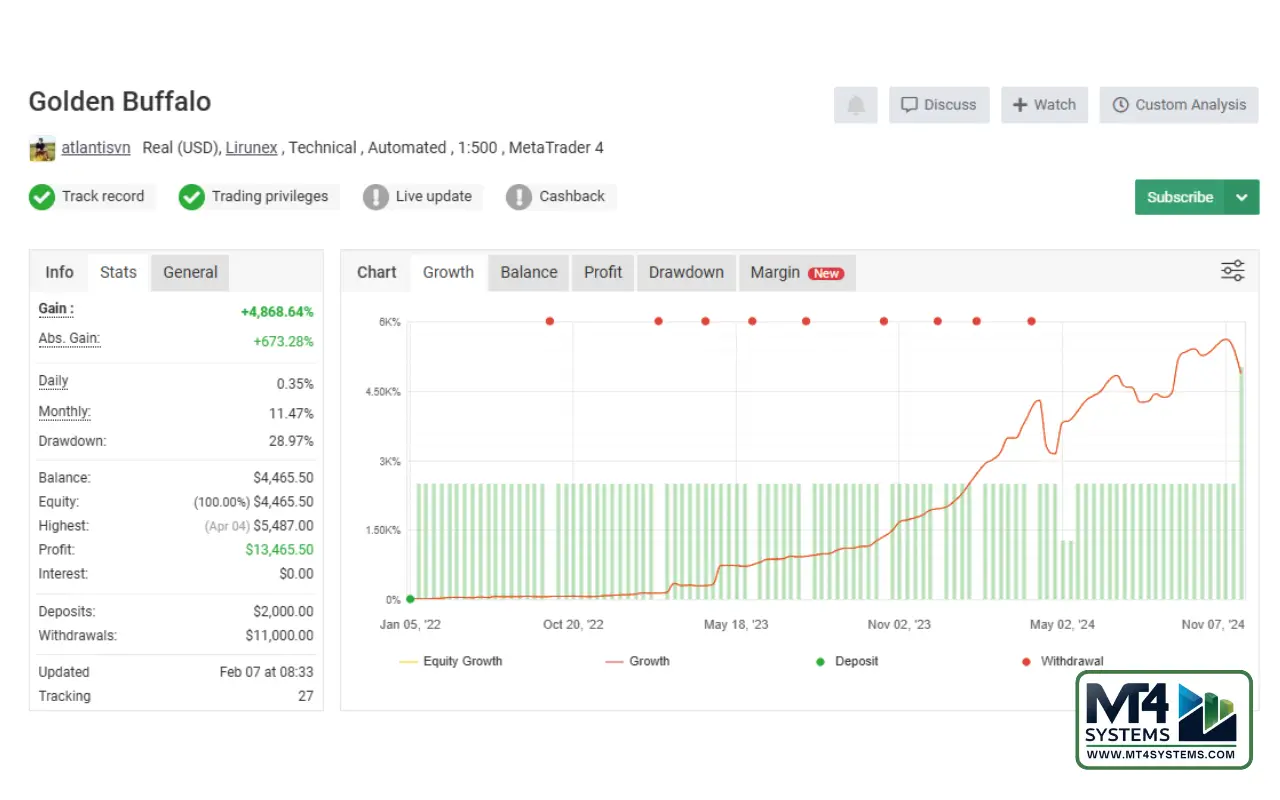Viewport: 1280px width, 800px height.
Task: Click the Track record green checkmark
Action: pos(42,197)
